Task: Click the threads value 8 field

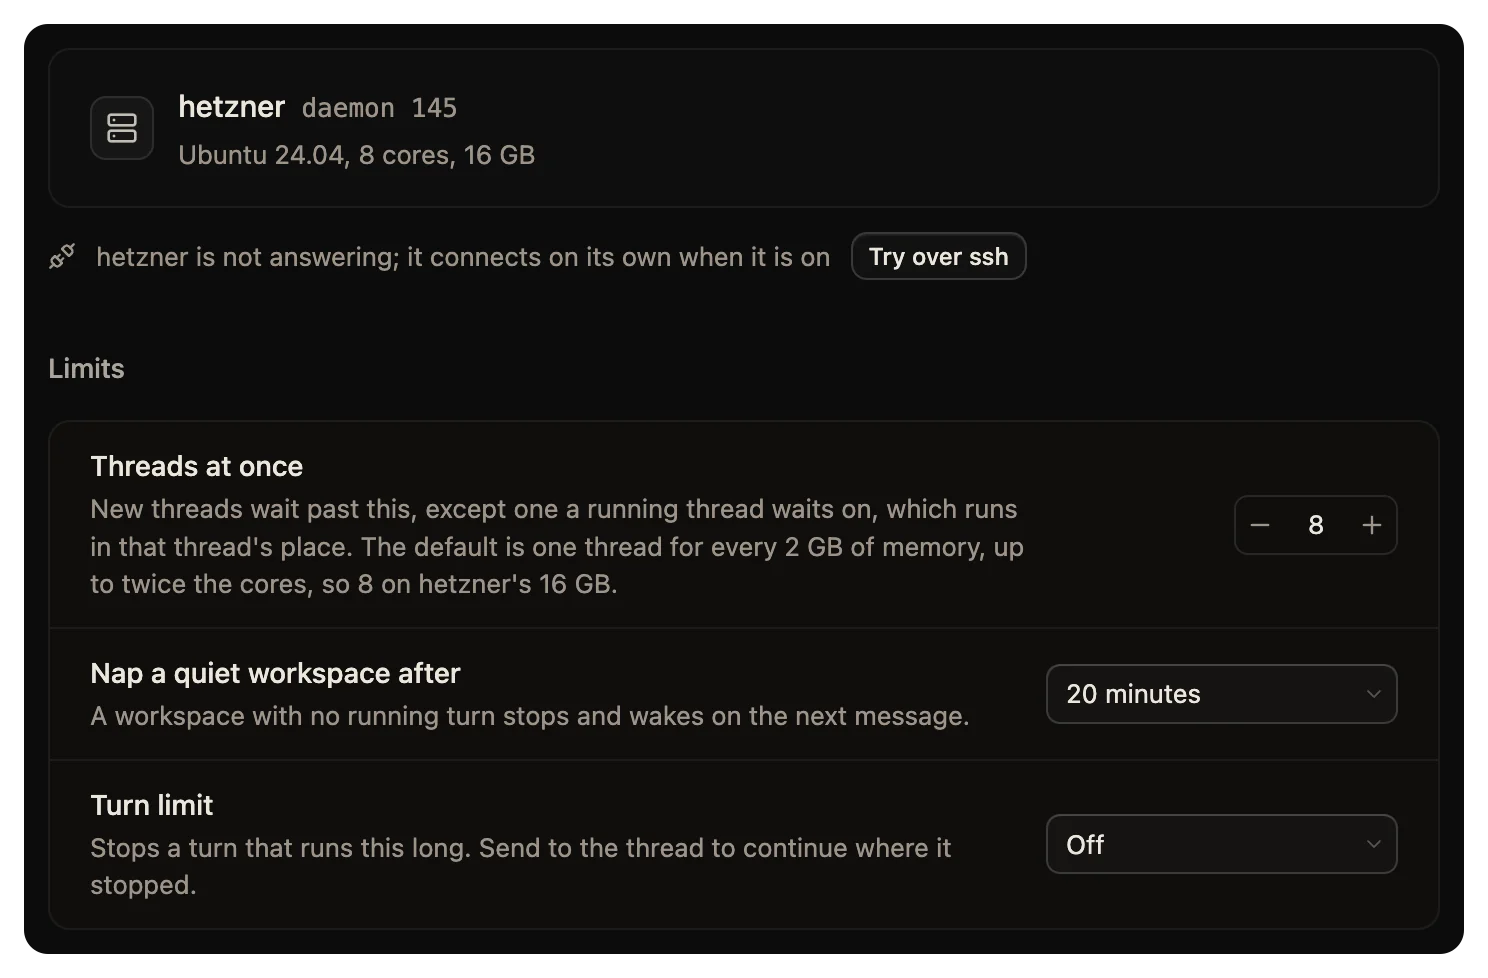Action: tap(1316, 525)
